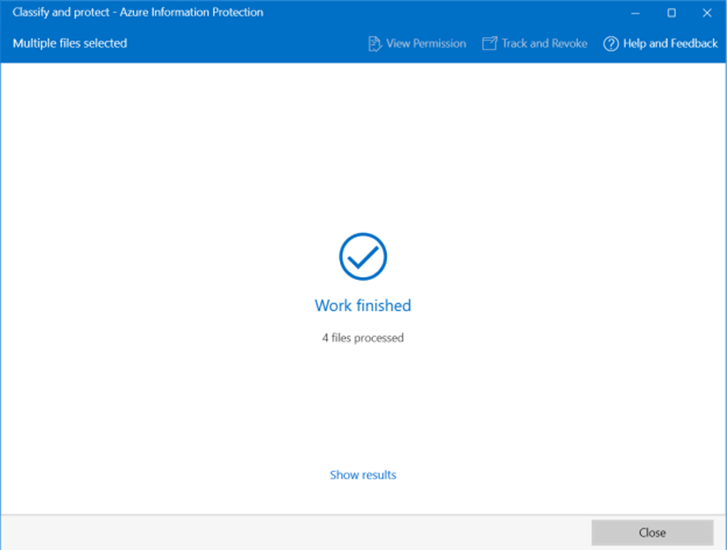
Task: Click the Work finished checkmark circle
Action: (x=363, y=256)
